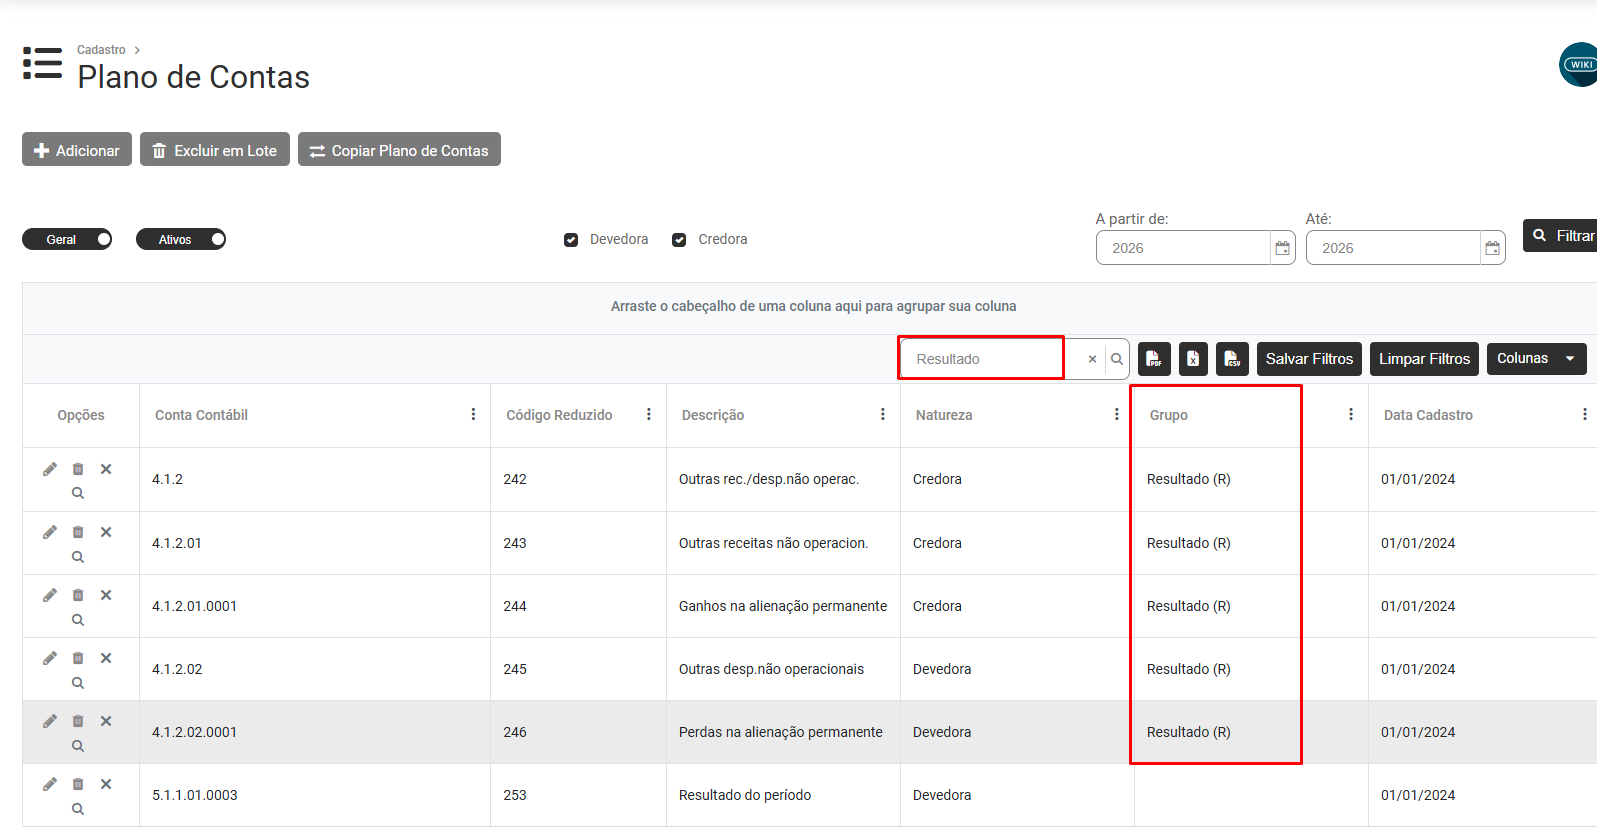The width and height of the screenshot is (1597, 827).
Task: Toggle the Ativos switch
Action: pos(181,239)
